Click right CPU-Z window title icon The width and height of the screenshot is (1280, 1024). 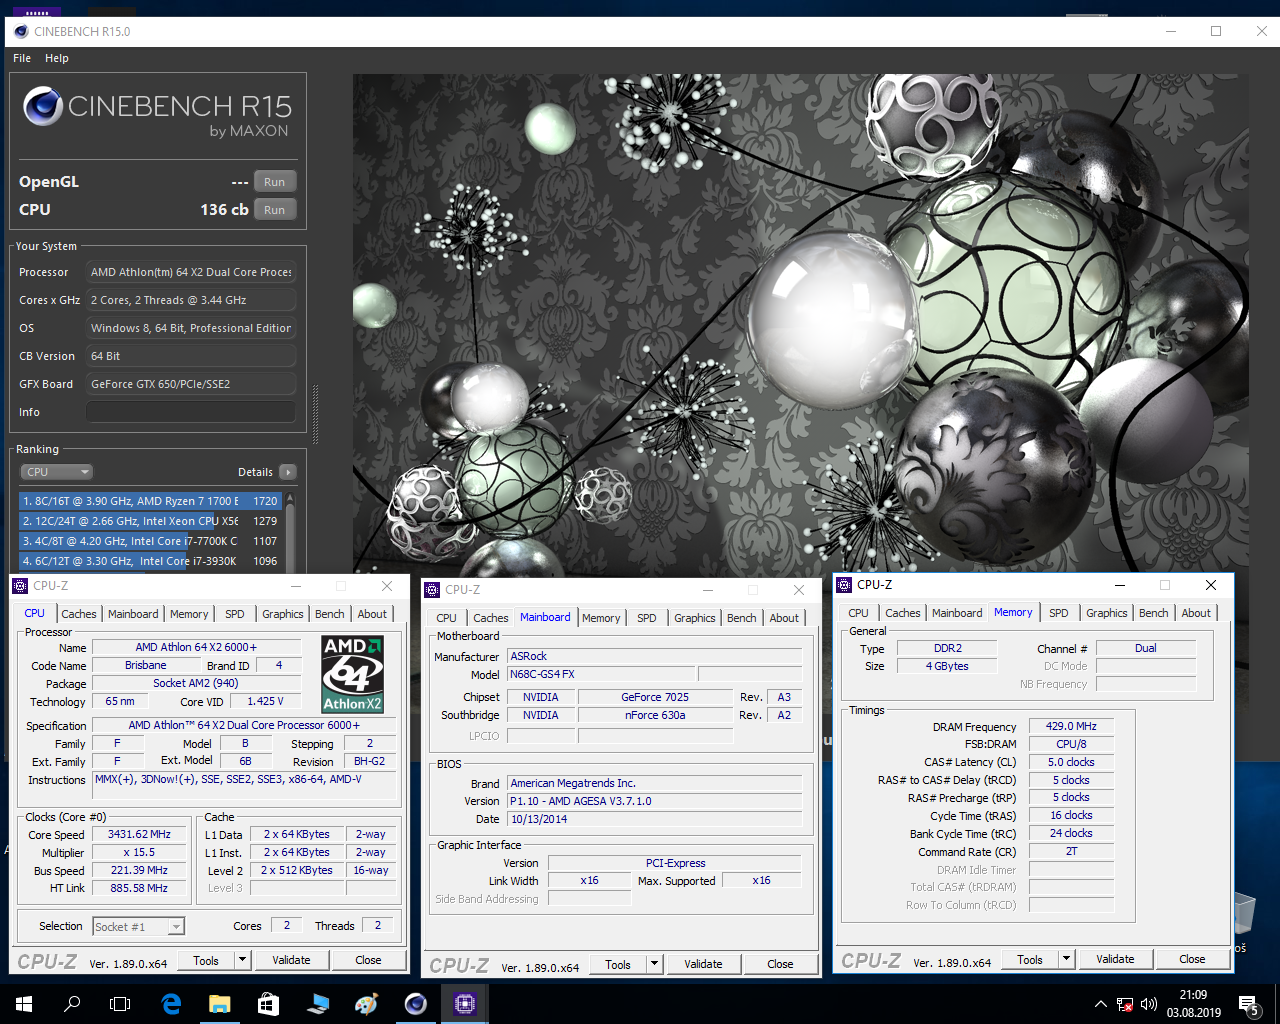[844, 585]
